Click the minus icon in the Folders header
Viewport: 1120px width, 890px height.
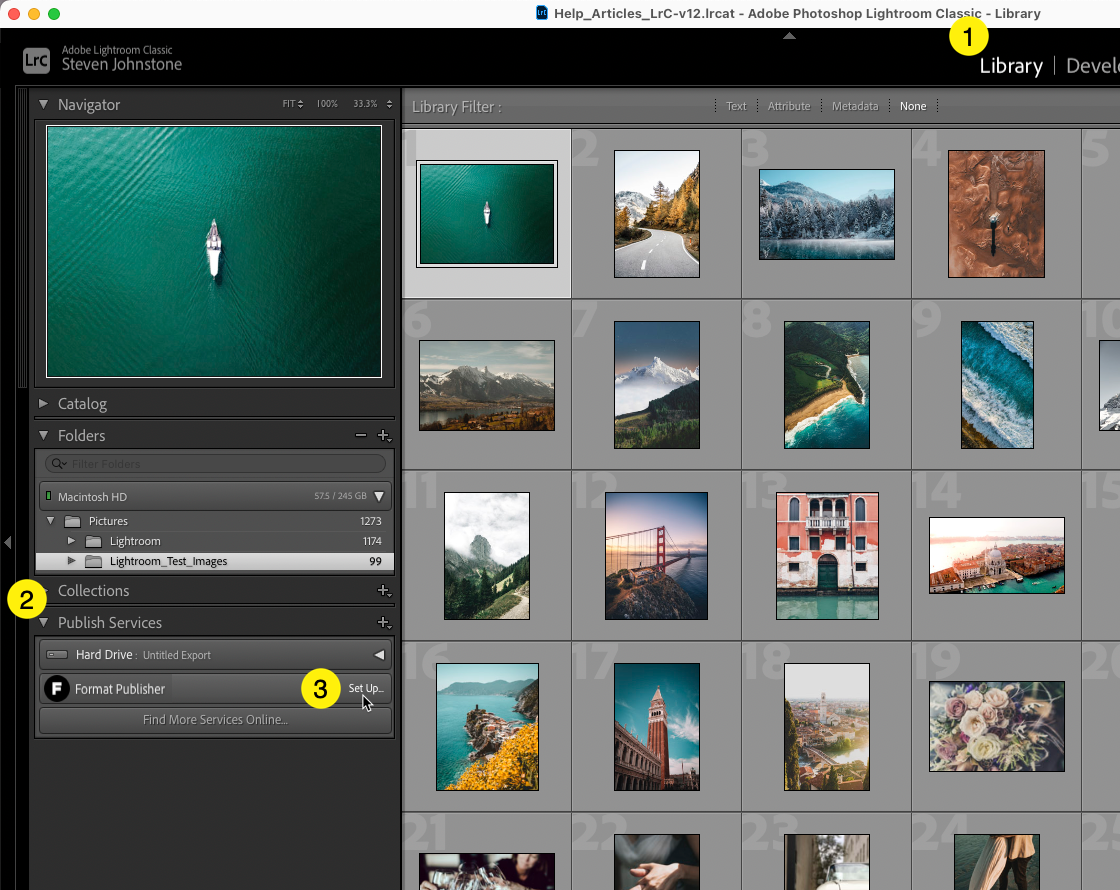(x=361, y=435)
